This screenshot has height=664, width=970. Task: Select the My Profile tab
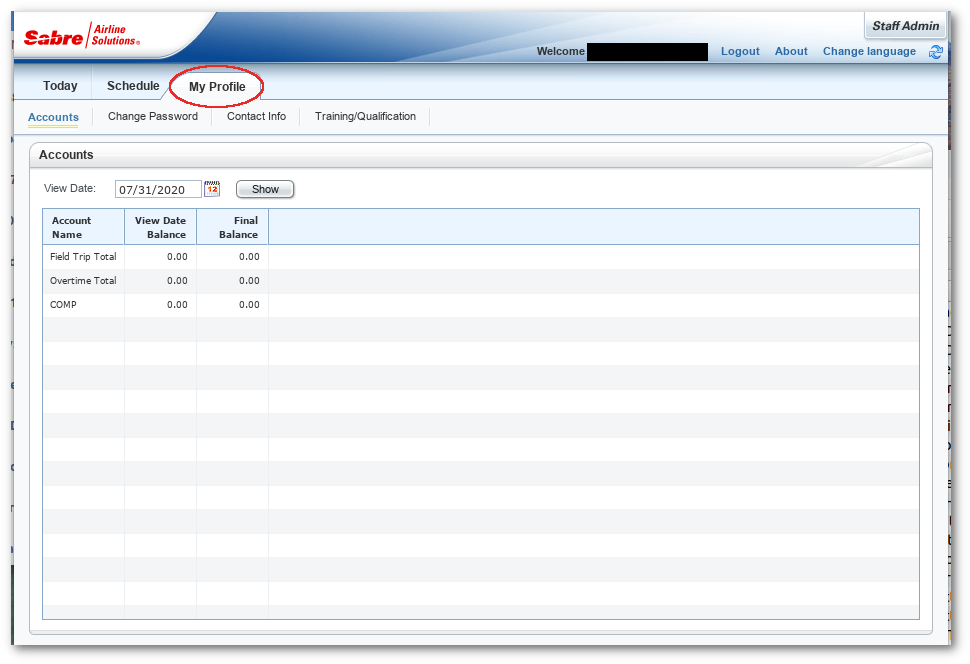point(217,87)
